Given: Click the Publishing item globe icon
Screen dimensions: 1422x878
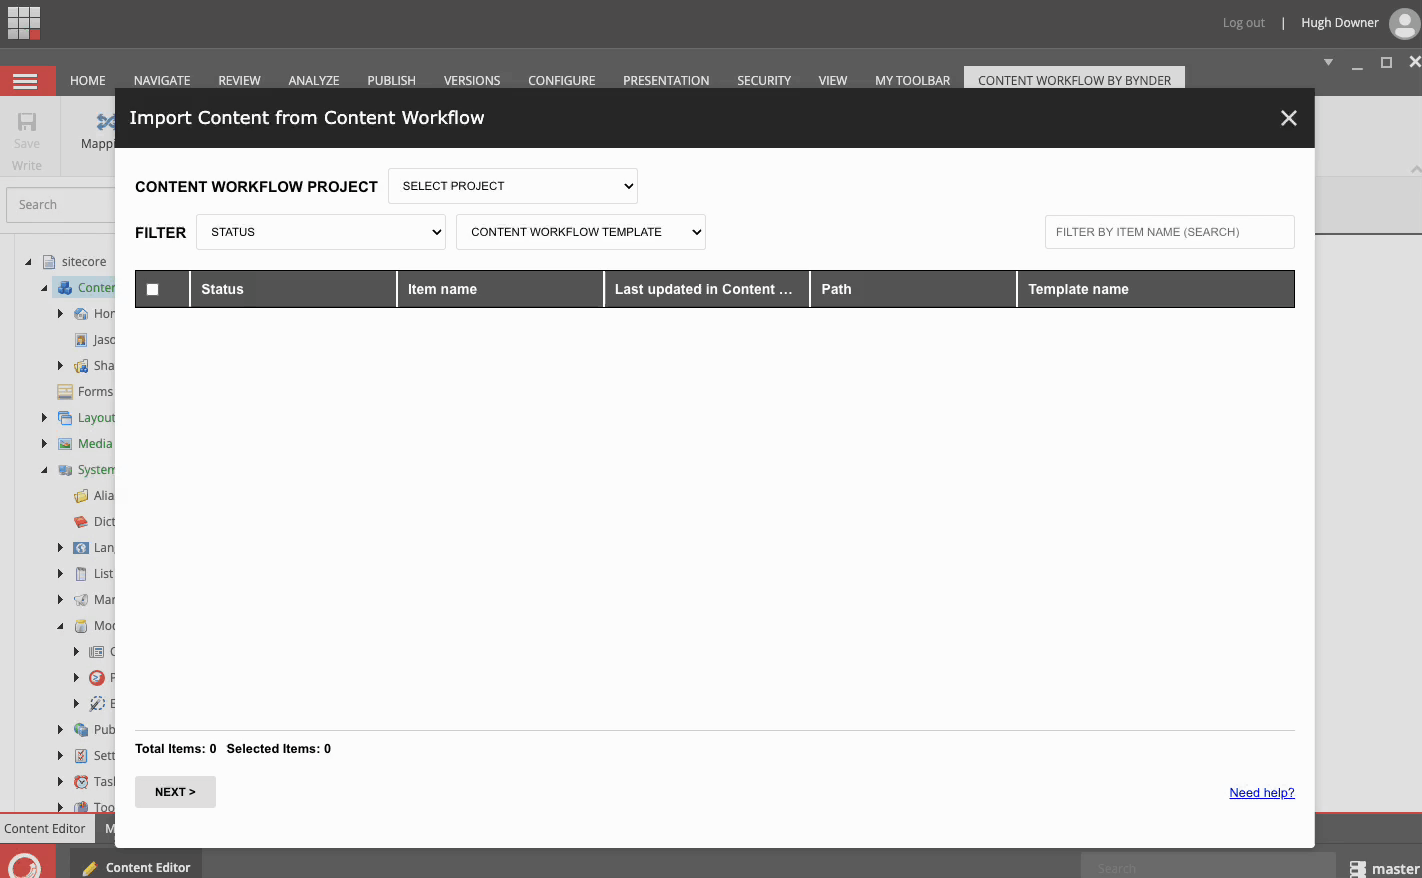Looking at the screenshot, I should click(81, 730).
